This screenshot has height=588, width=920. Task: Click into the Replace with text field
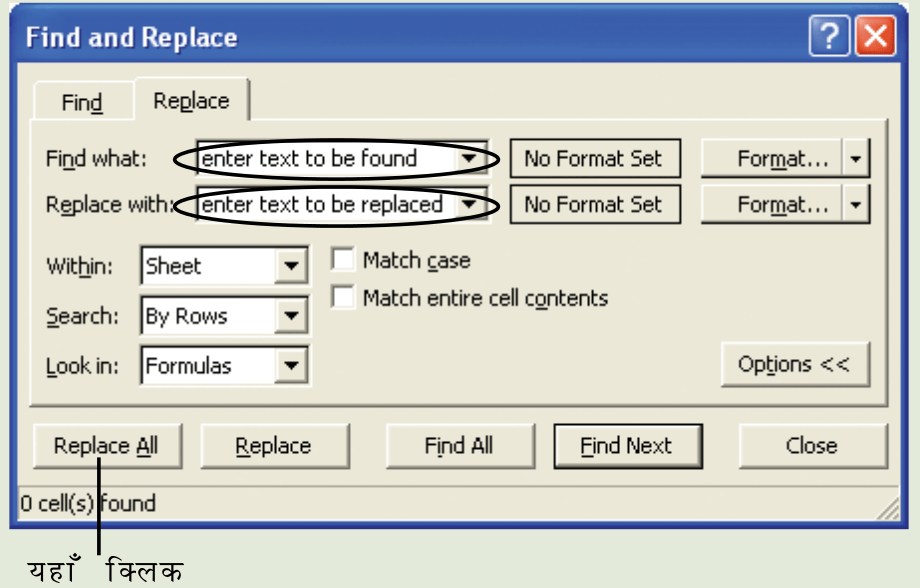pos(327,204)
